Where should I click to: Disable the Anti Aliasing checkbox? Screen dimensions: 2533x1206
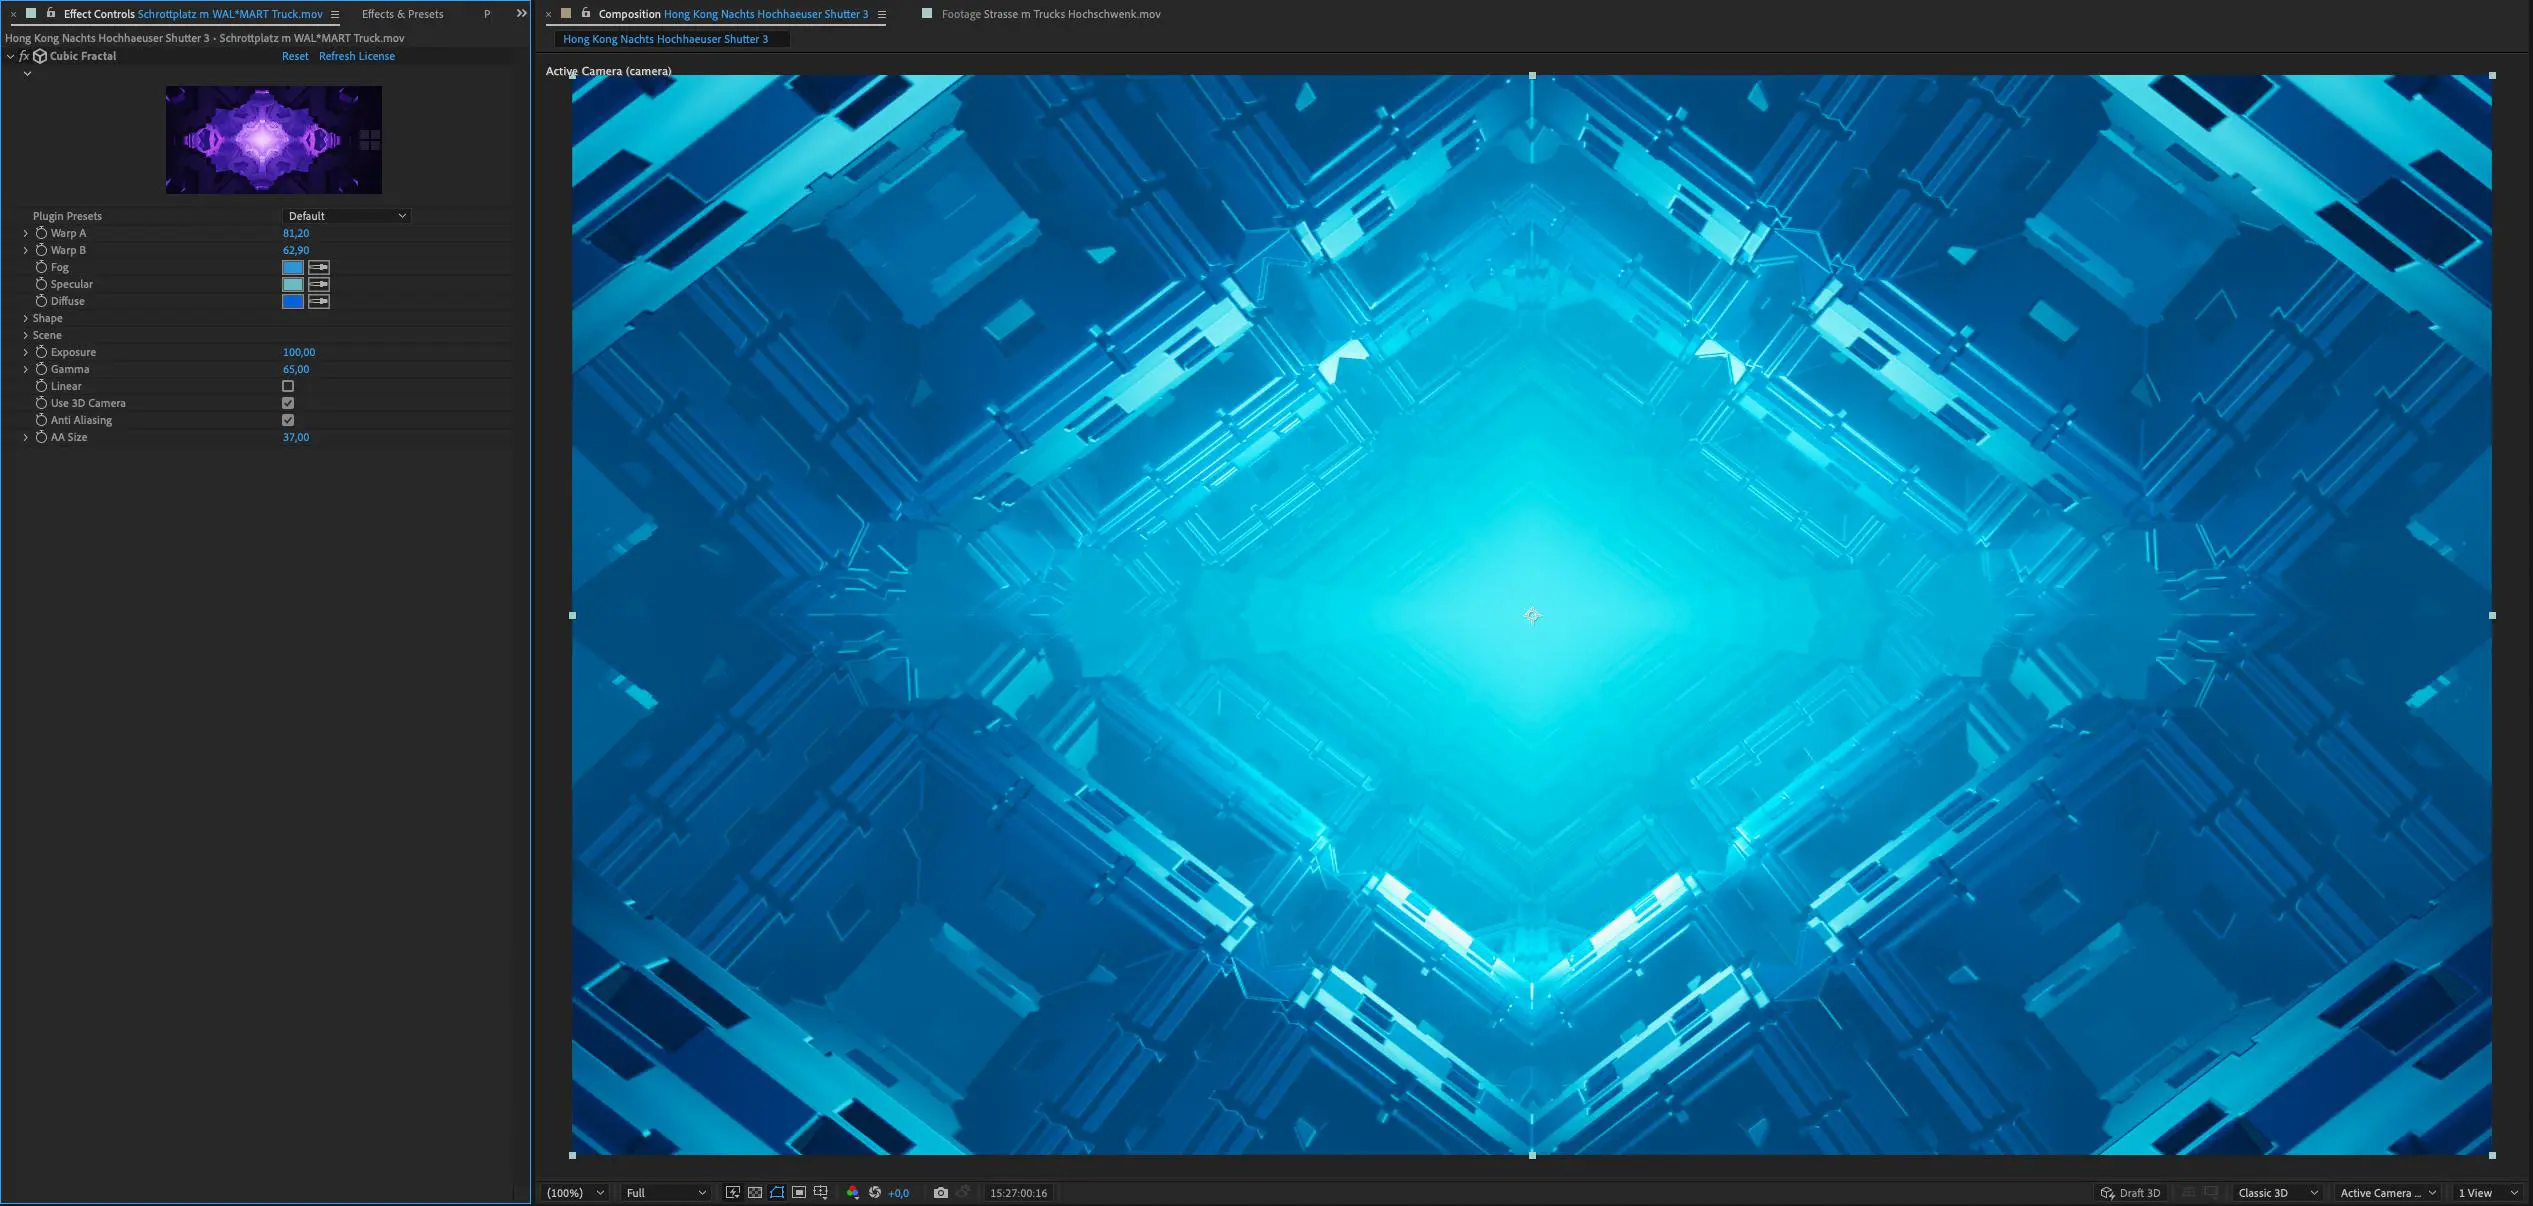pos(288,420)
